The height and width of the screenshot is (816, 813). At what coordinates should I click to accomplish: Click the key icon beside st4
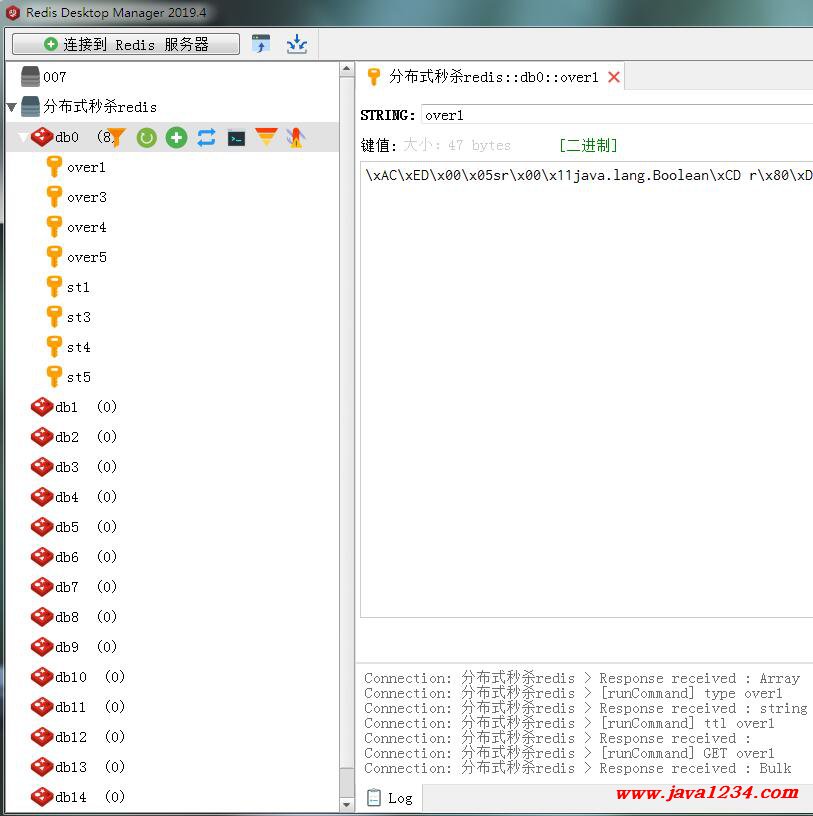coord(54,347)
